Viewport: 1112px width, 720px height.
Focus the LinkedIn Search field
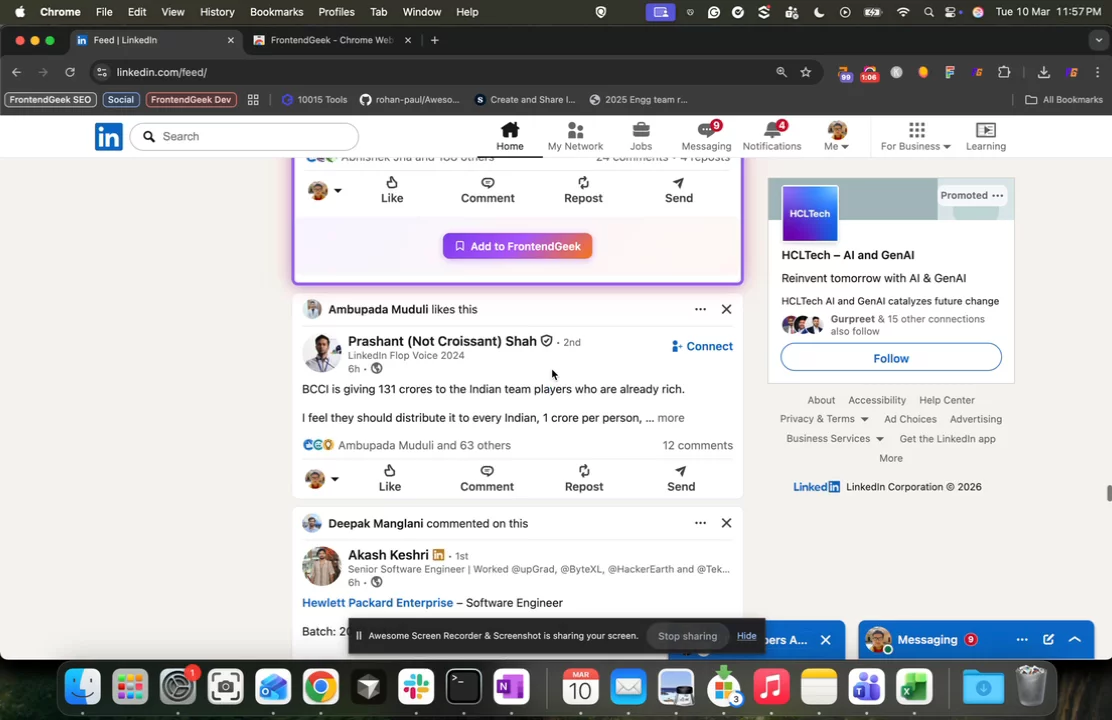[244, 136]
